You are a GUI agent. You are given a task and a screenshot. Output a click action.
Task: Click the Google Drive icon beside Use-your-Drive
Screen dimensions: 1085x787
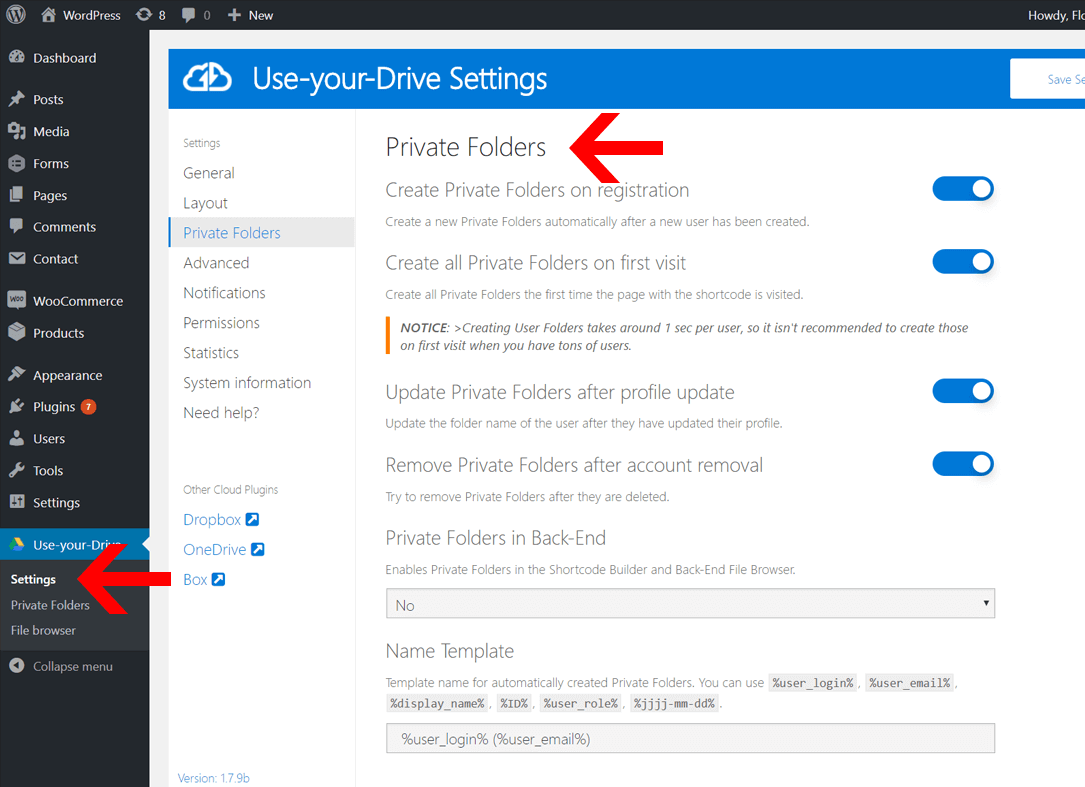[x=17, y=544]
